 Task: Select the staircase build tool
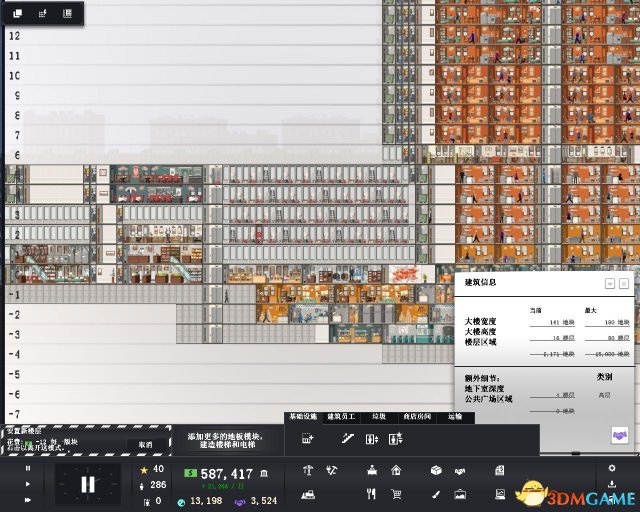coord(347,439)
